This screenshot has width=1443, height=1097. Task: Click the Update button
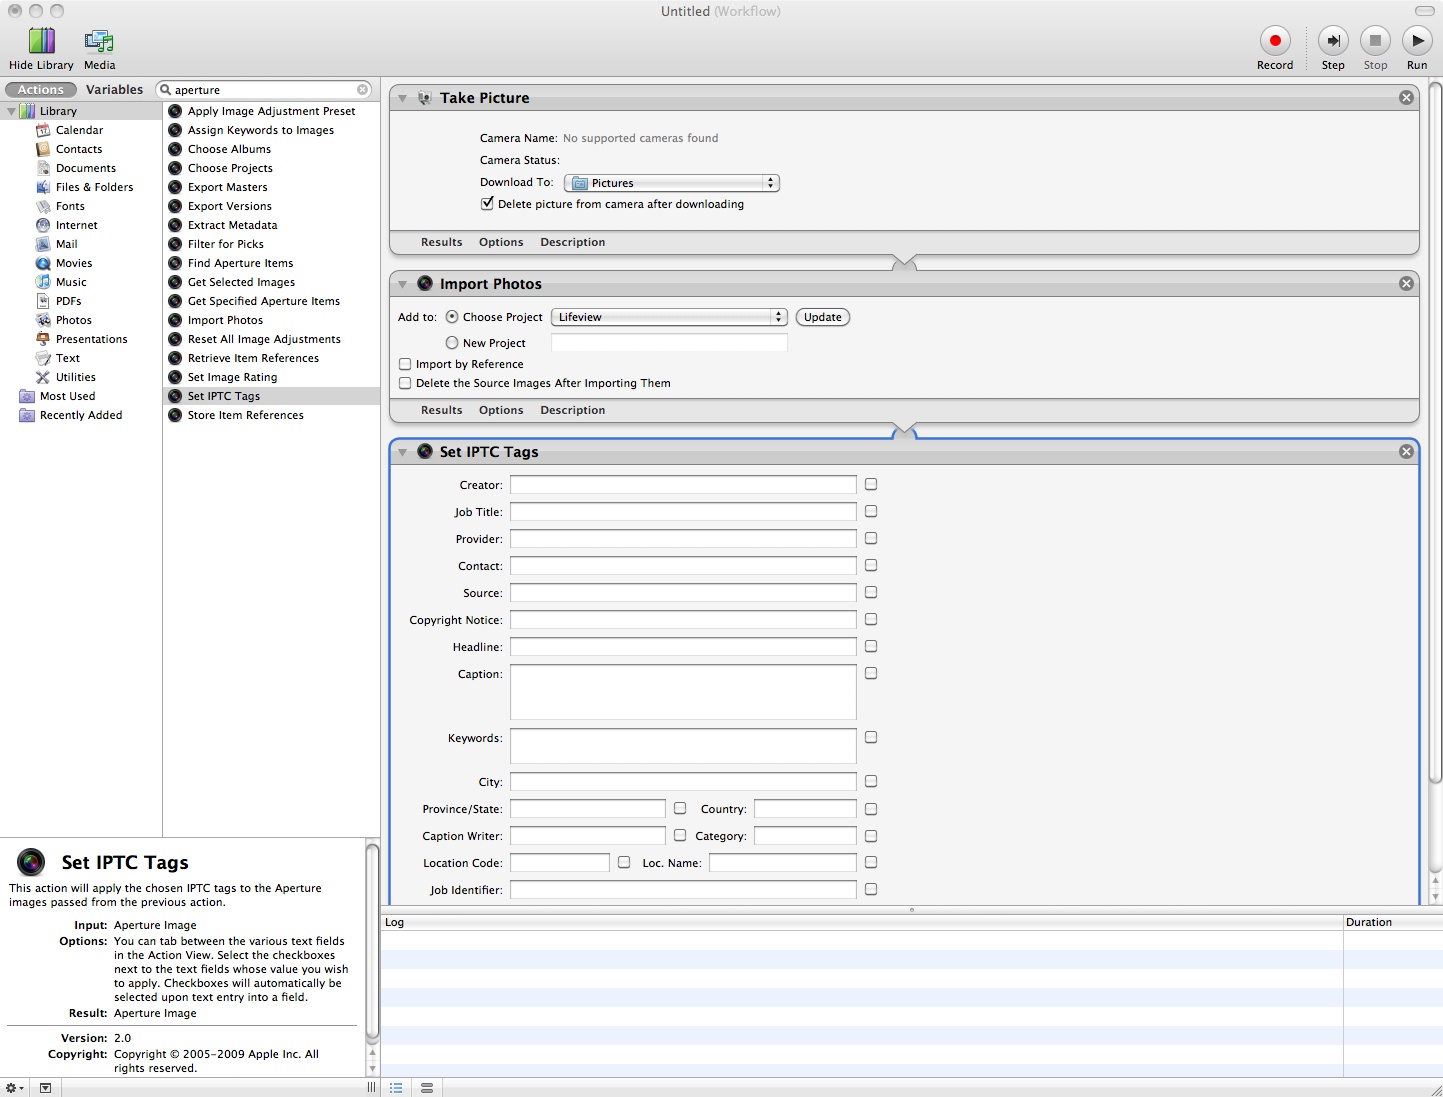click(822, 317)
